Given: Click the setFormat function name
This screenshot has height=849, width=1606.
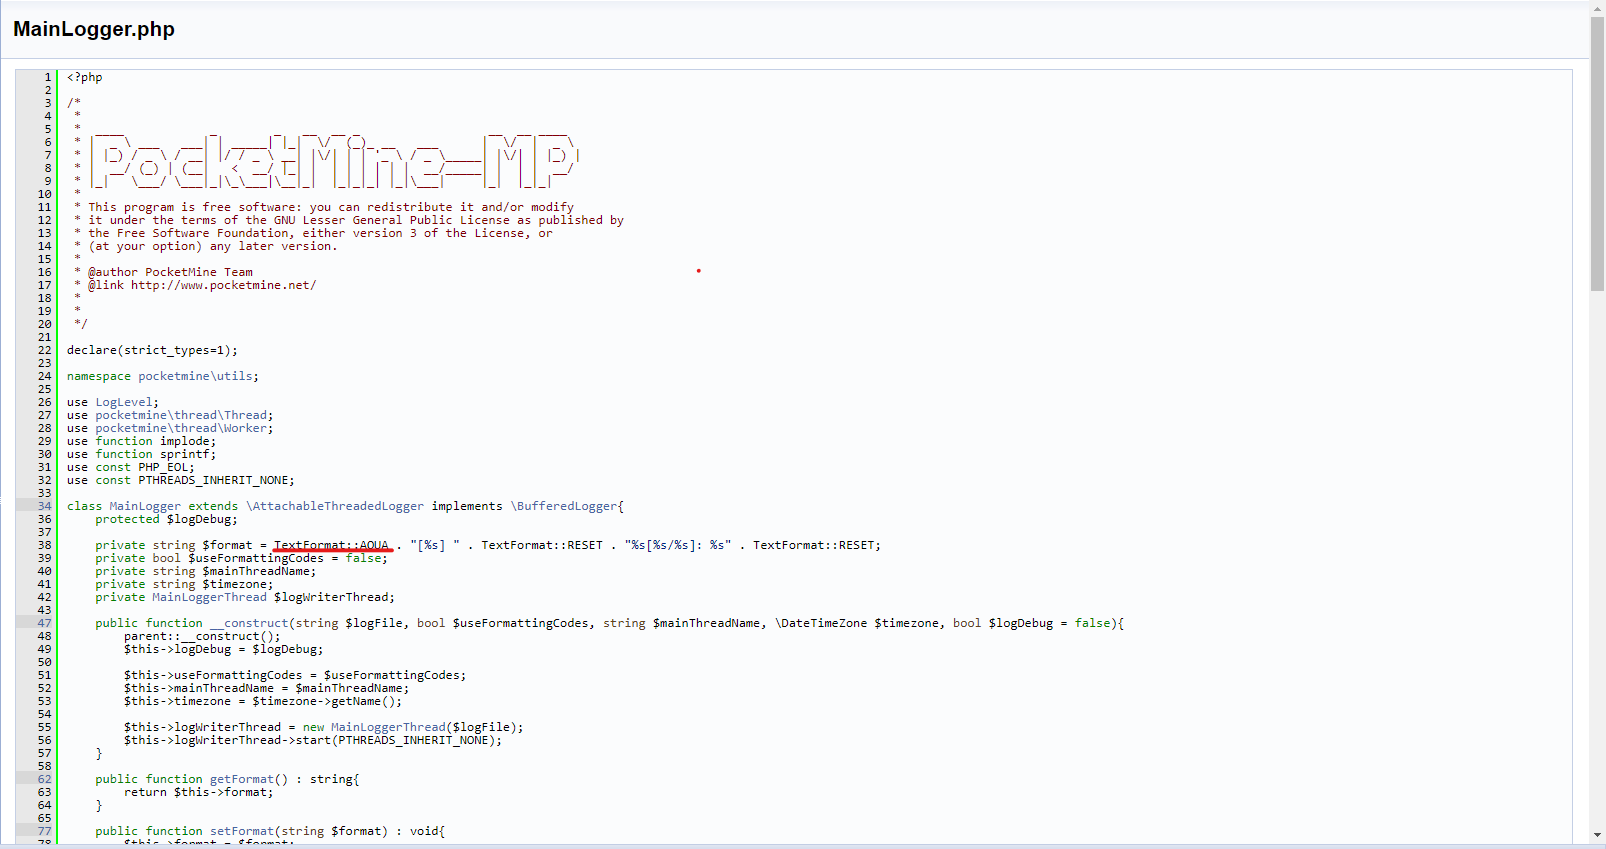Looking at the screenshot, I should (241, 832).
